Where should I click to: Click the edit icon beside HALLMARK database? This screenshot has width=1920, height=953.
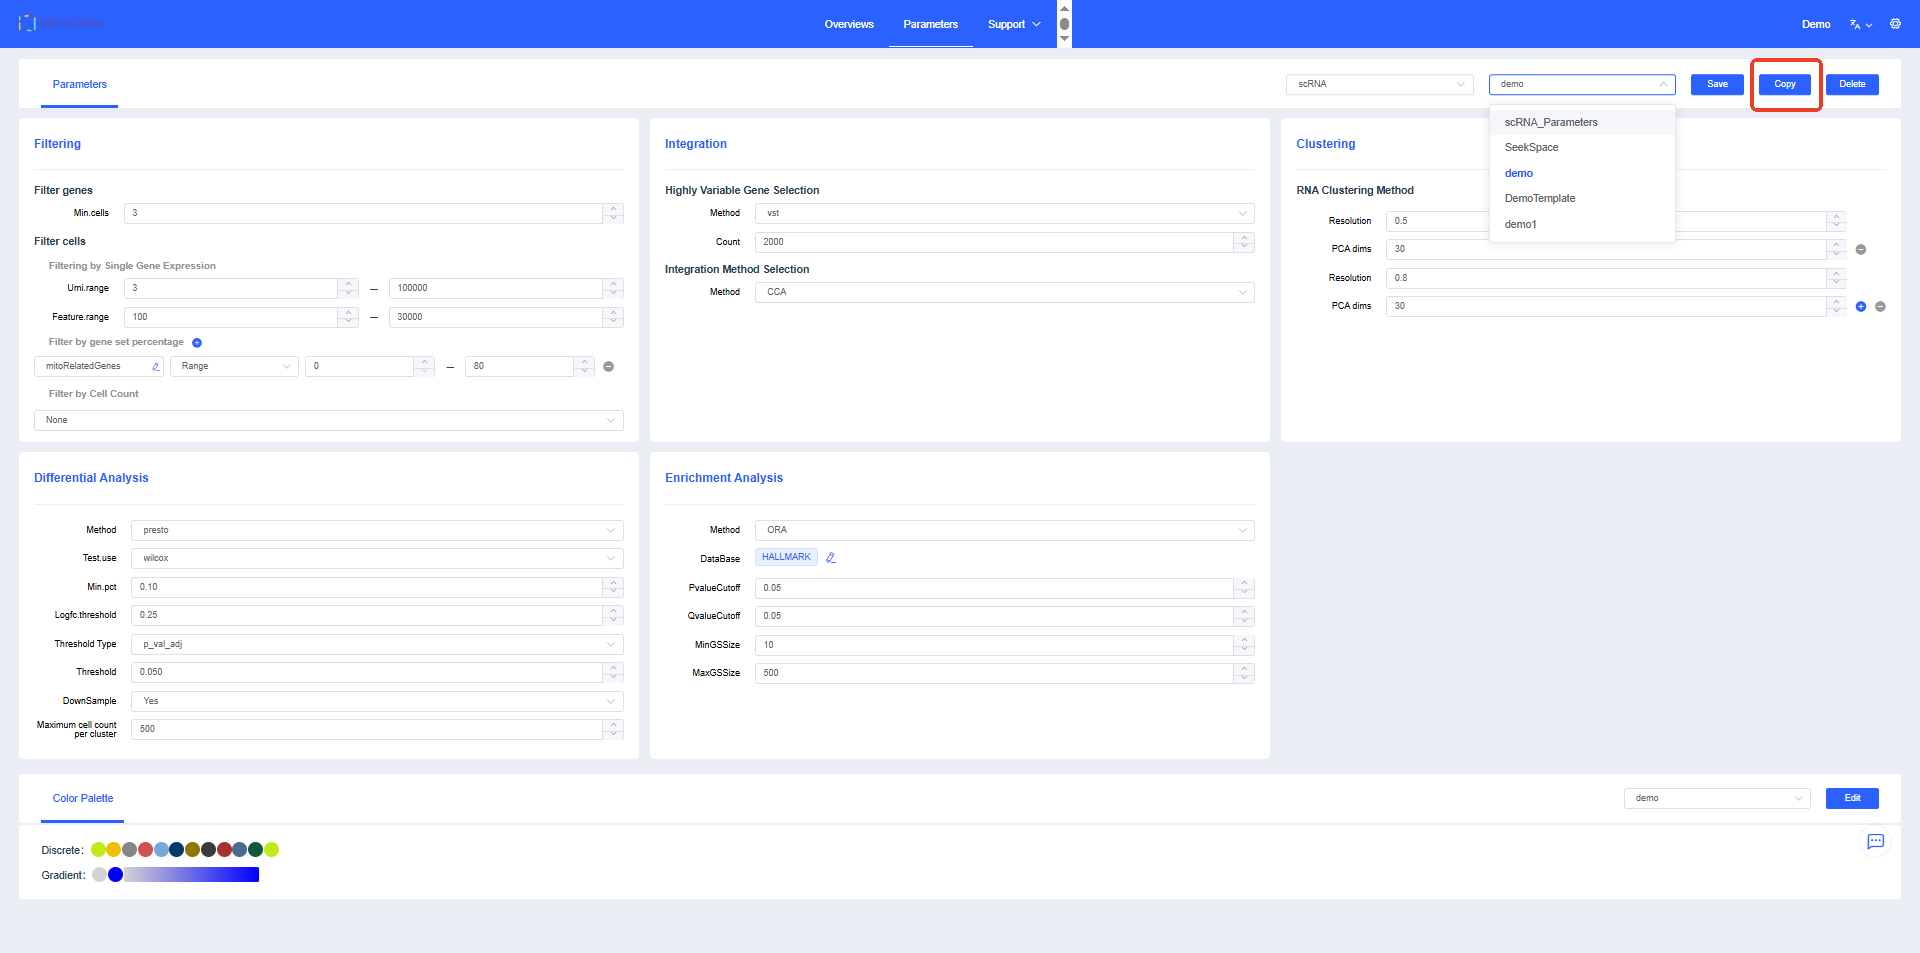pos(831,558)
